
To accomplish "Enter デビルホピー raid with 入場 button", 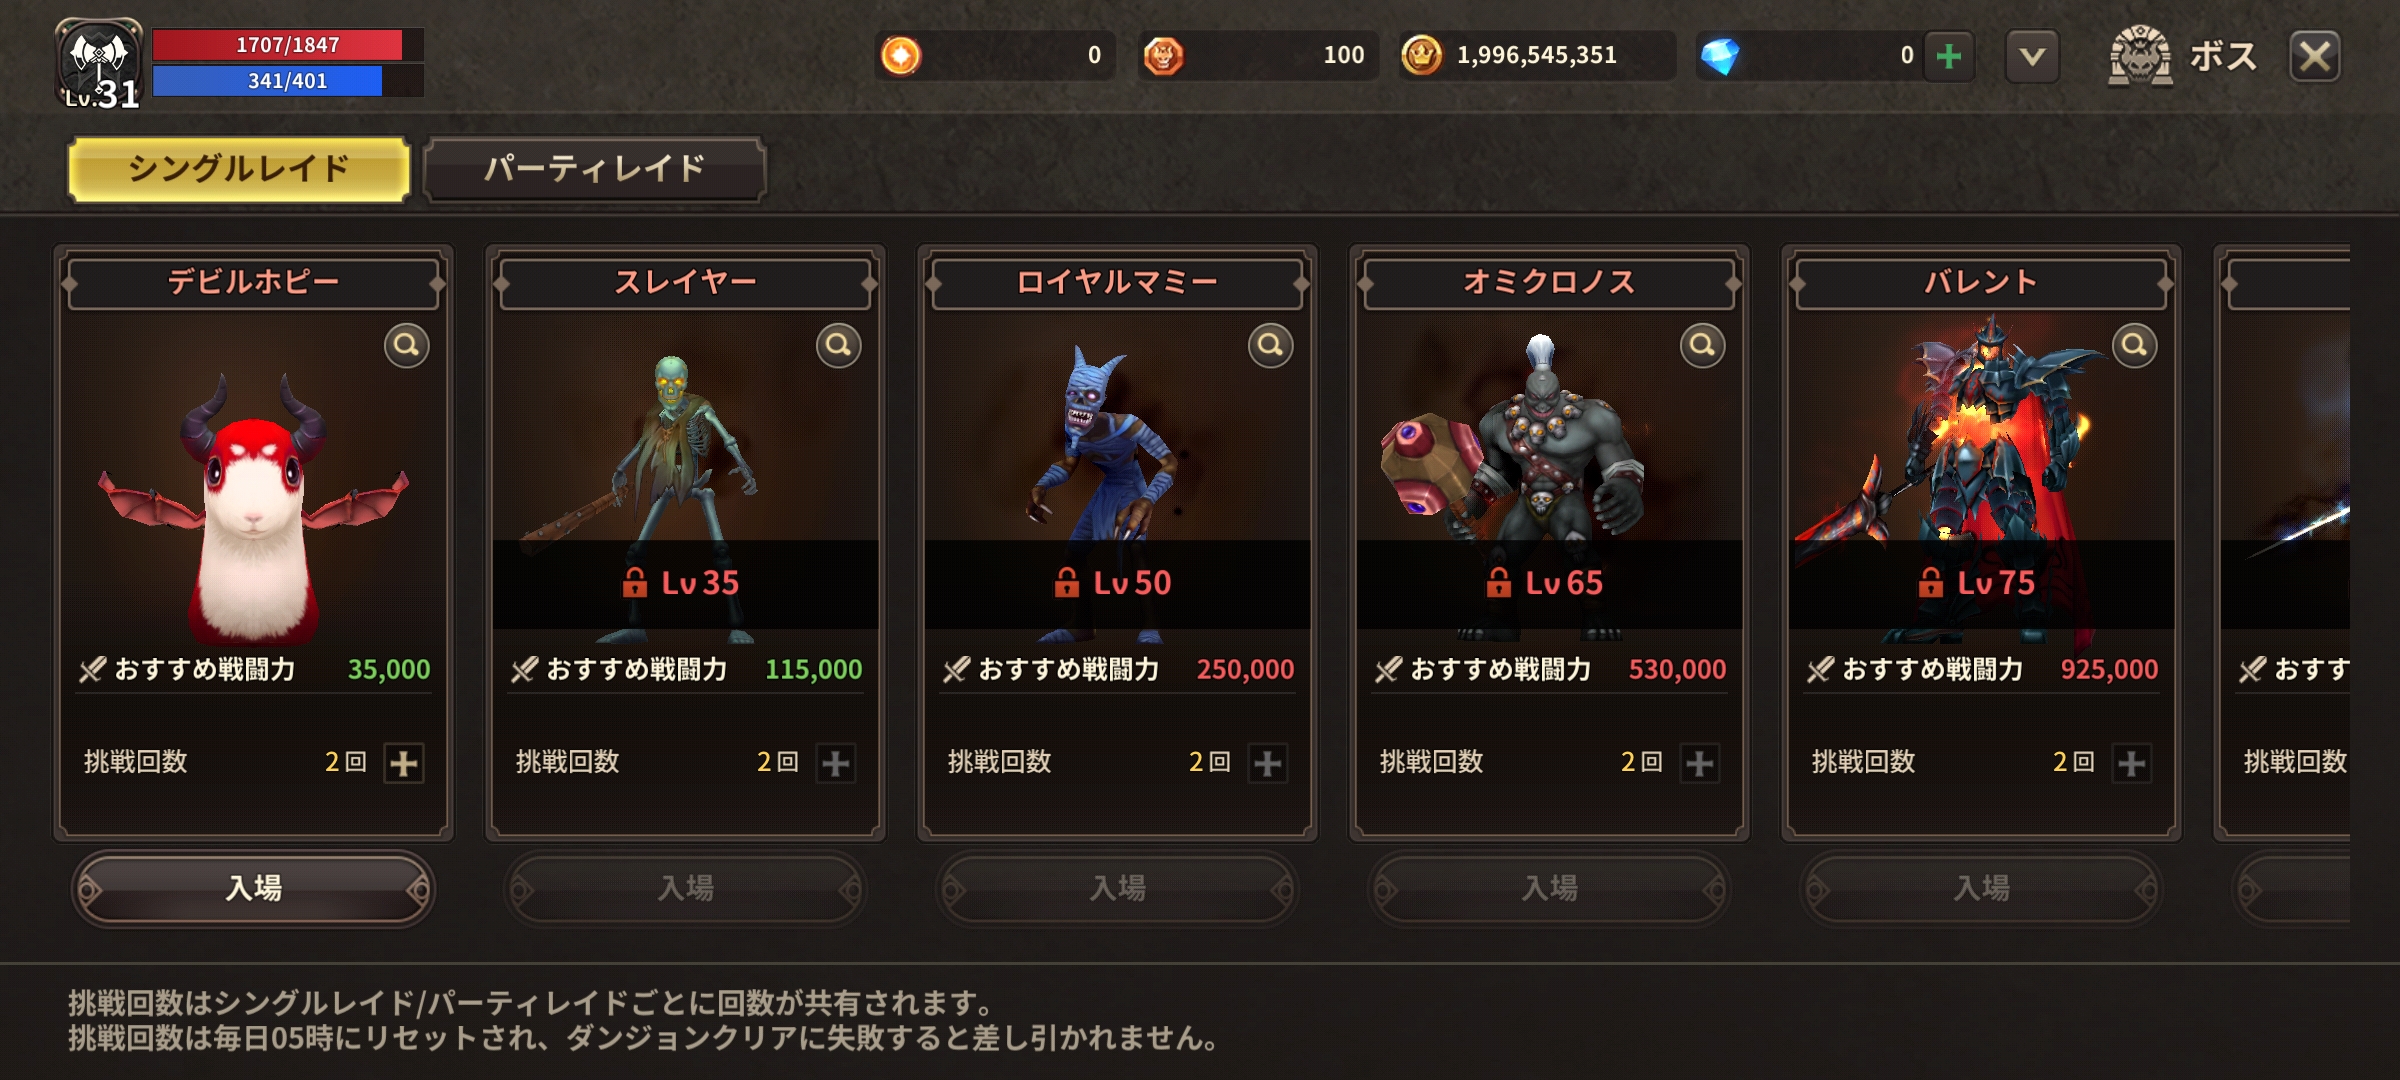I will [253, 888].
